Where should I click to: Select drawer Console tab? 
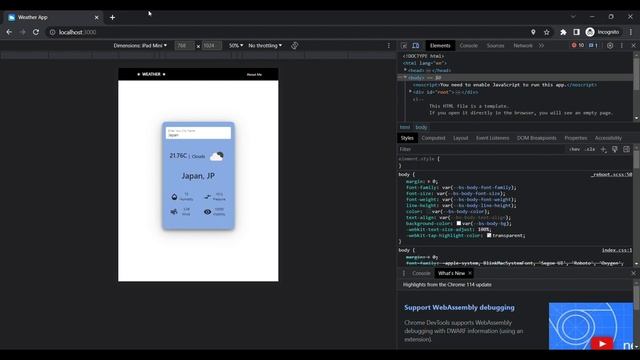[x=421, y=273]
